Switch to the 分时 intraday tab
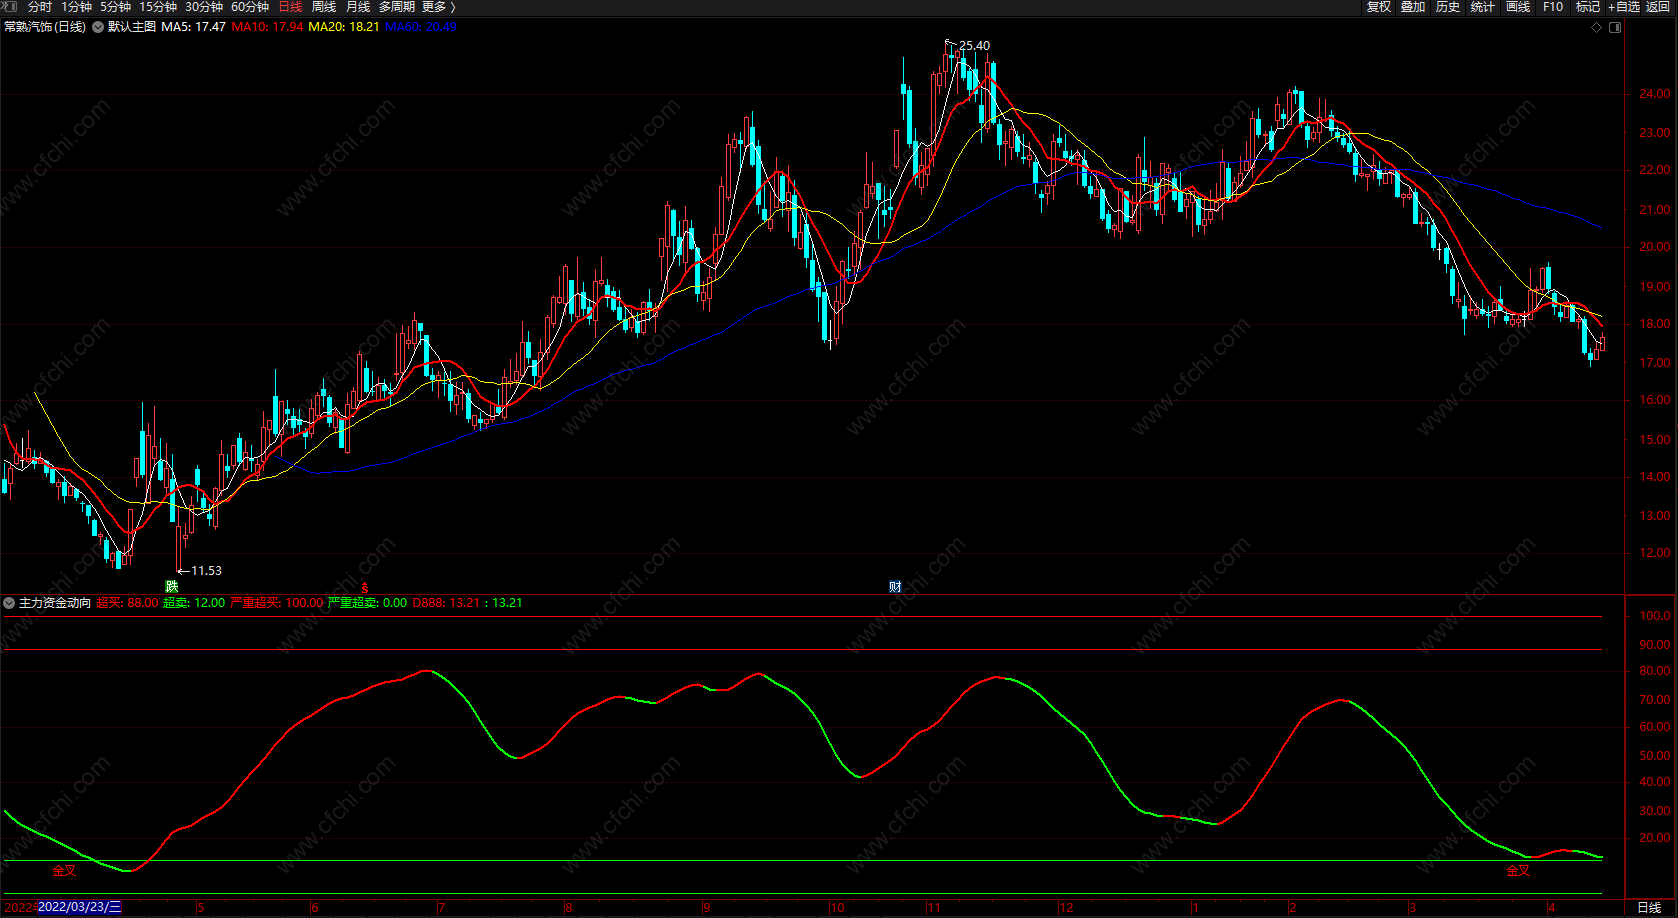The width and height of the screenshot is (1678, 918). (40, 7)
